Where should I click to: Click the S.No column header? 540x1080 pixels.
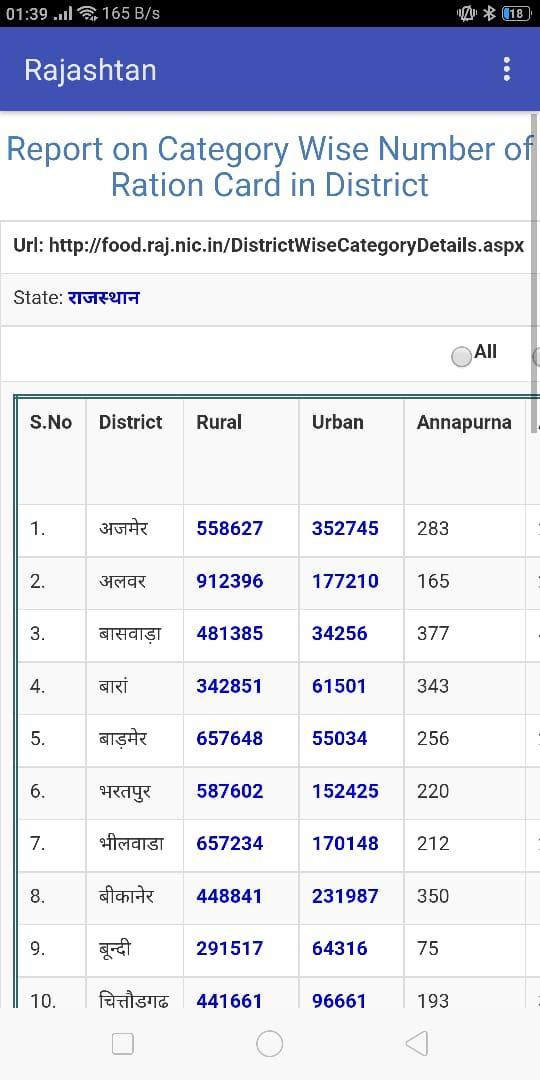51,422
